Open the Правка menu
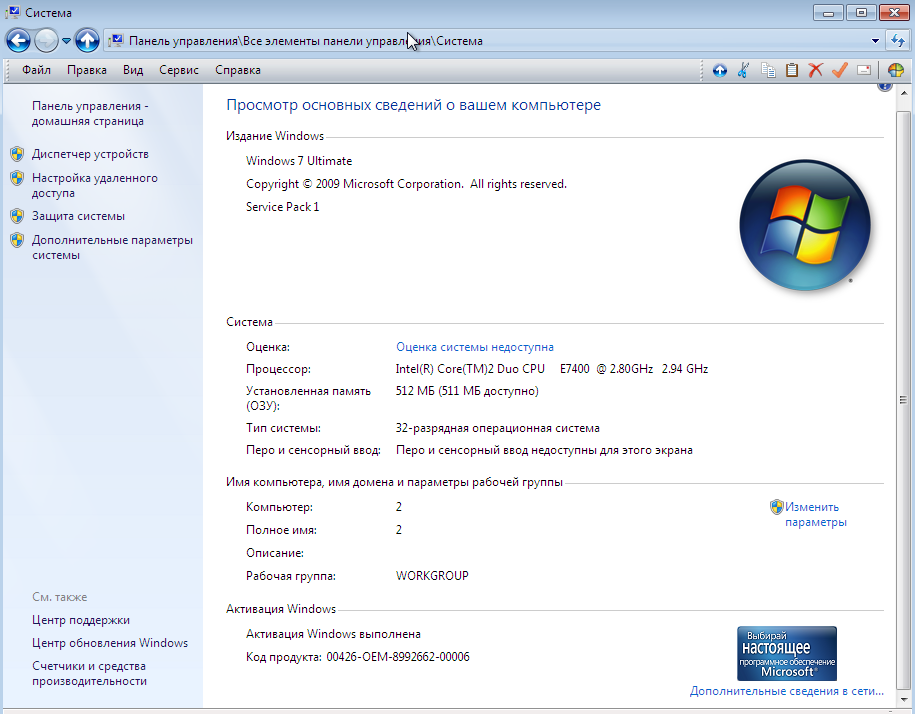 click(86, 70)
